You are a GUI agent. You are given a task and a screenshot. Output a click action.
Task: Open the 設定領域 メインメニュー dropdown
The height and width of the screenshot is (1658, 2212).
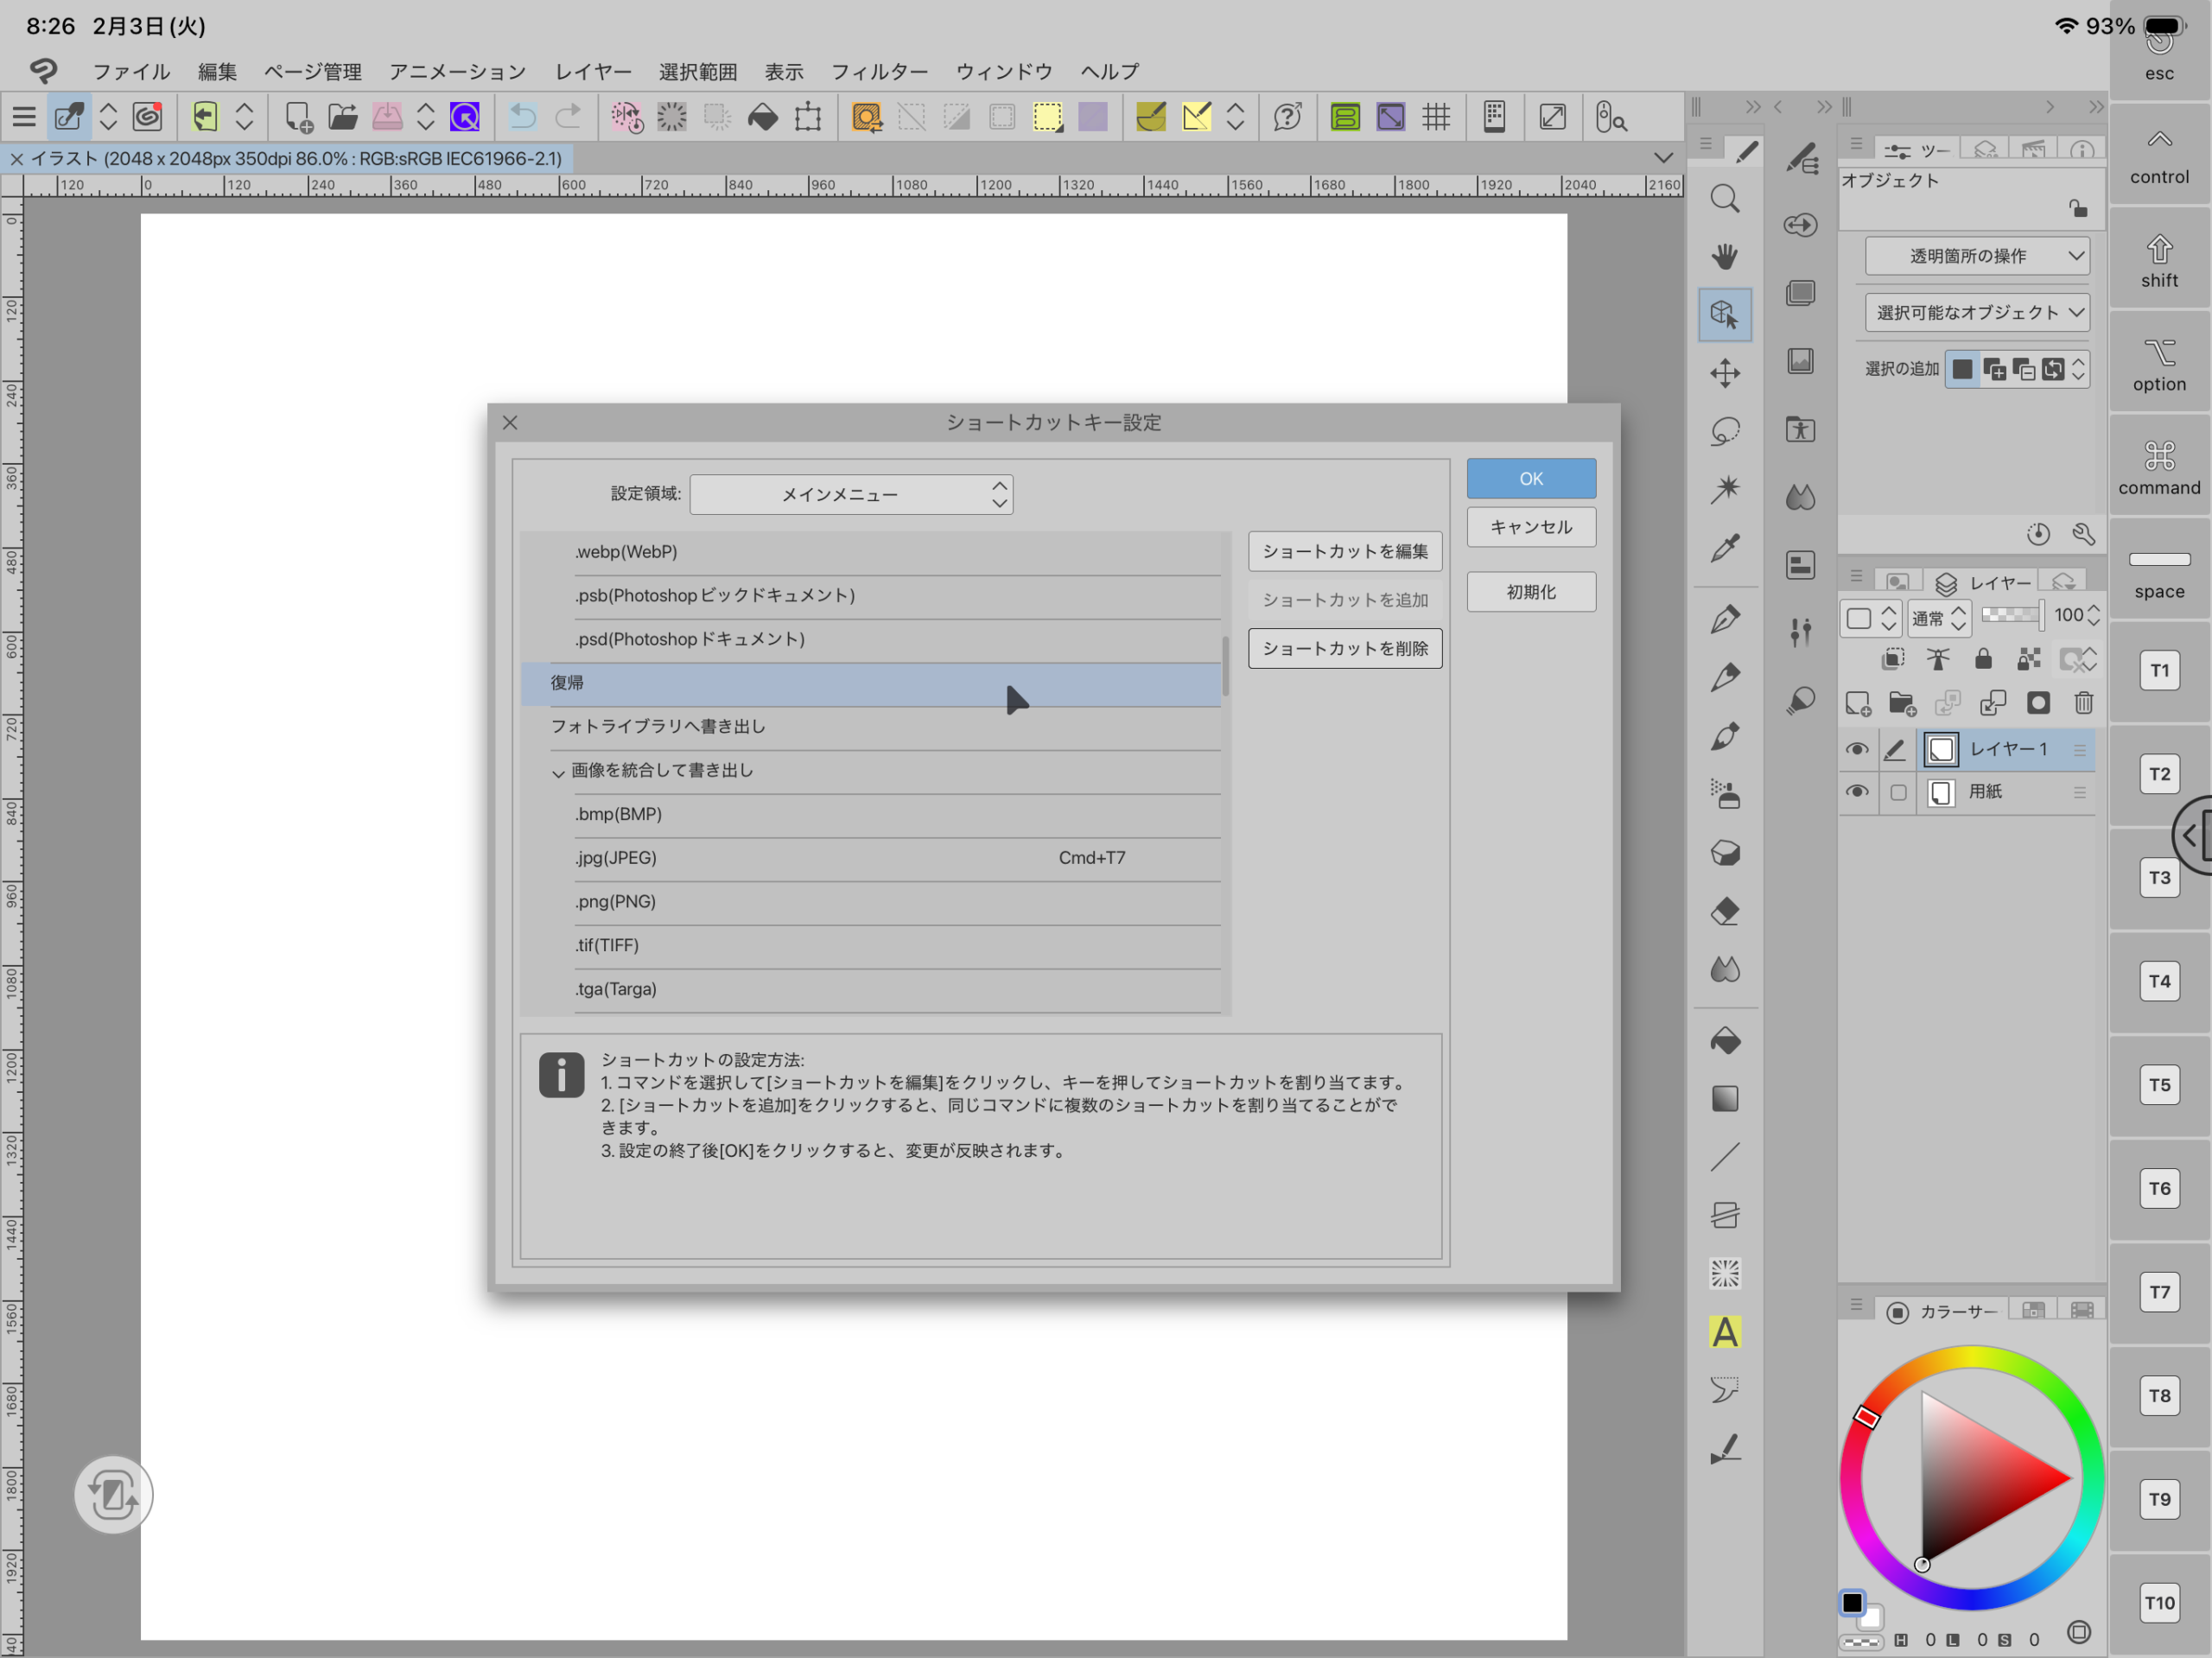tap(851, 494)
